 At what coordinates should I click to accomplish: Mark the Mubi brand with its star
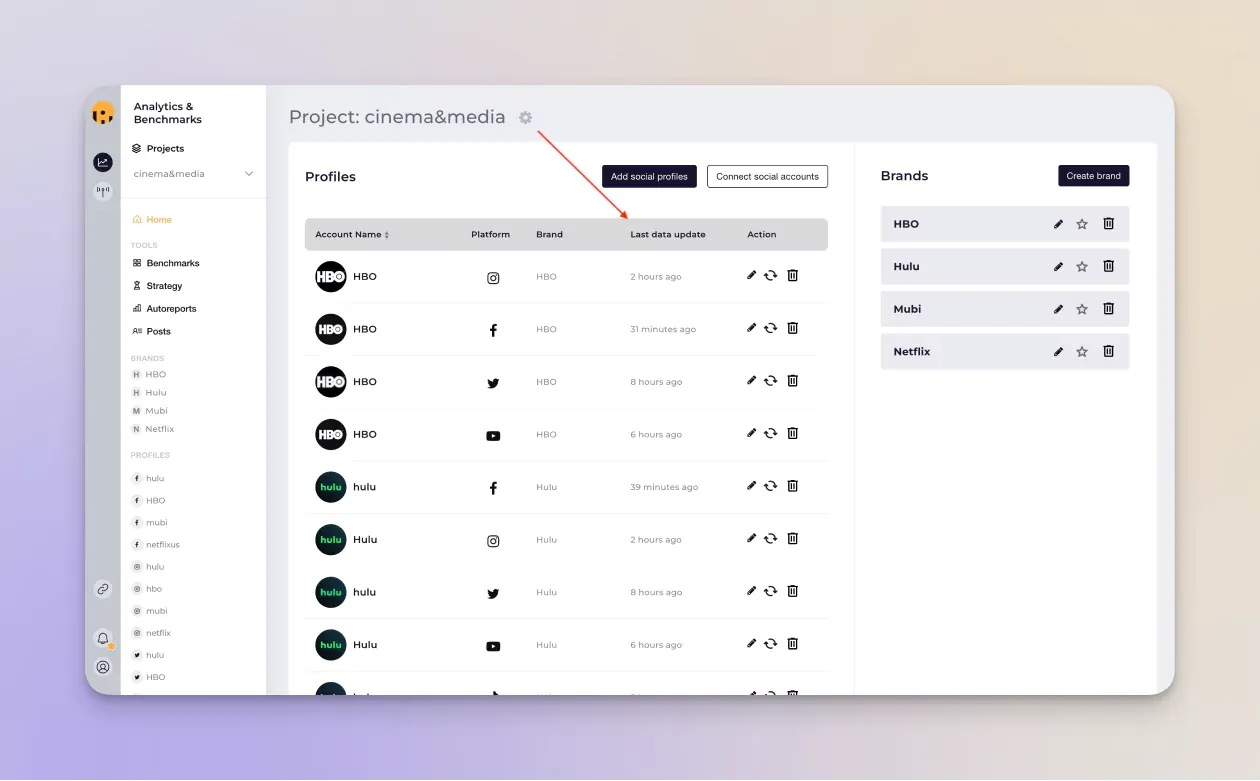1082,309
